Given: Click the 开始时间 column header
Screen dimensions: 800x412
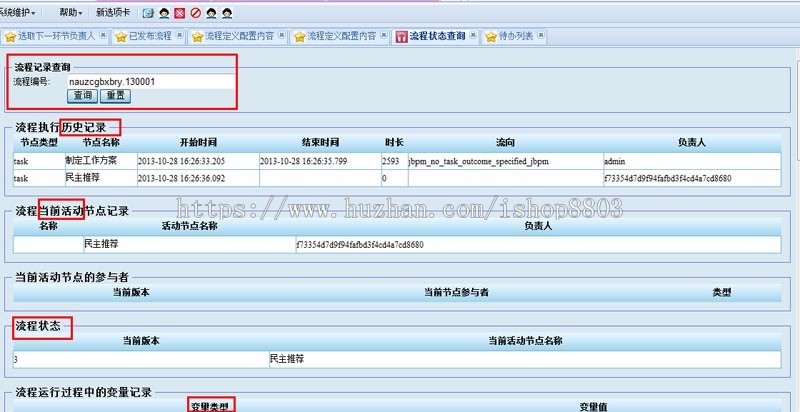Looking at the screenshot, I should tap(198, 142).
